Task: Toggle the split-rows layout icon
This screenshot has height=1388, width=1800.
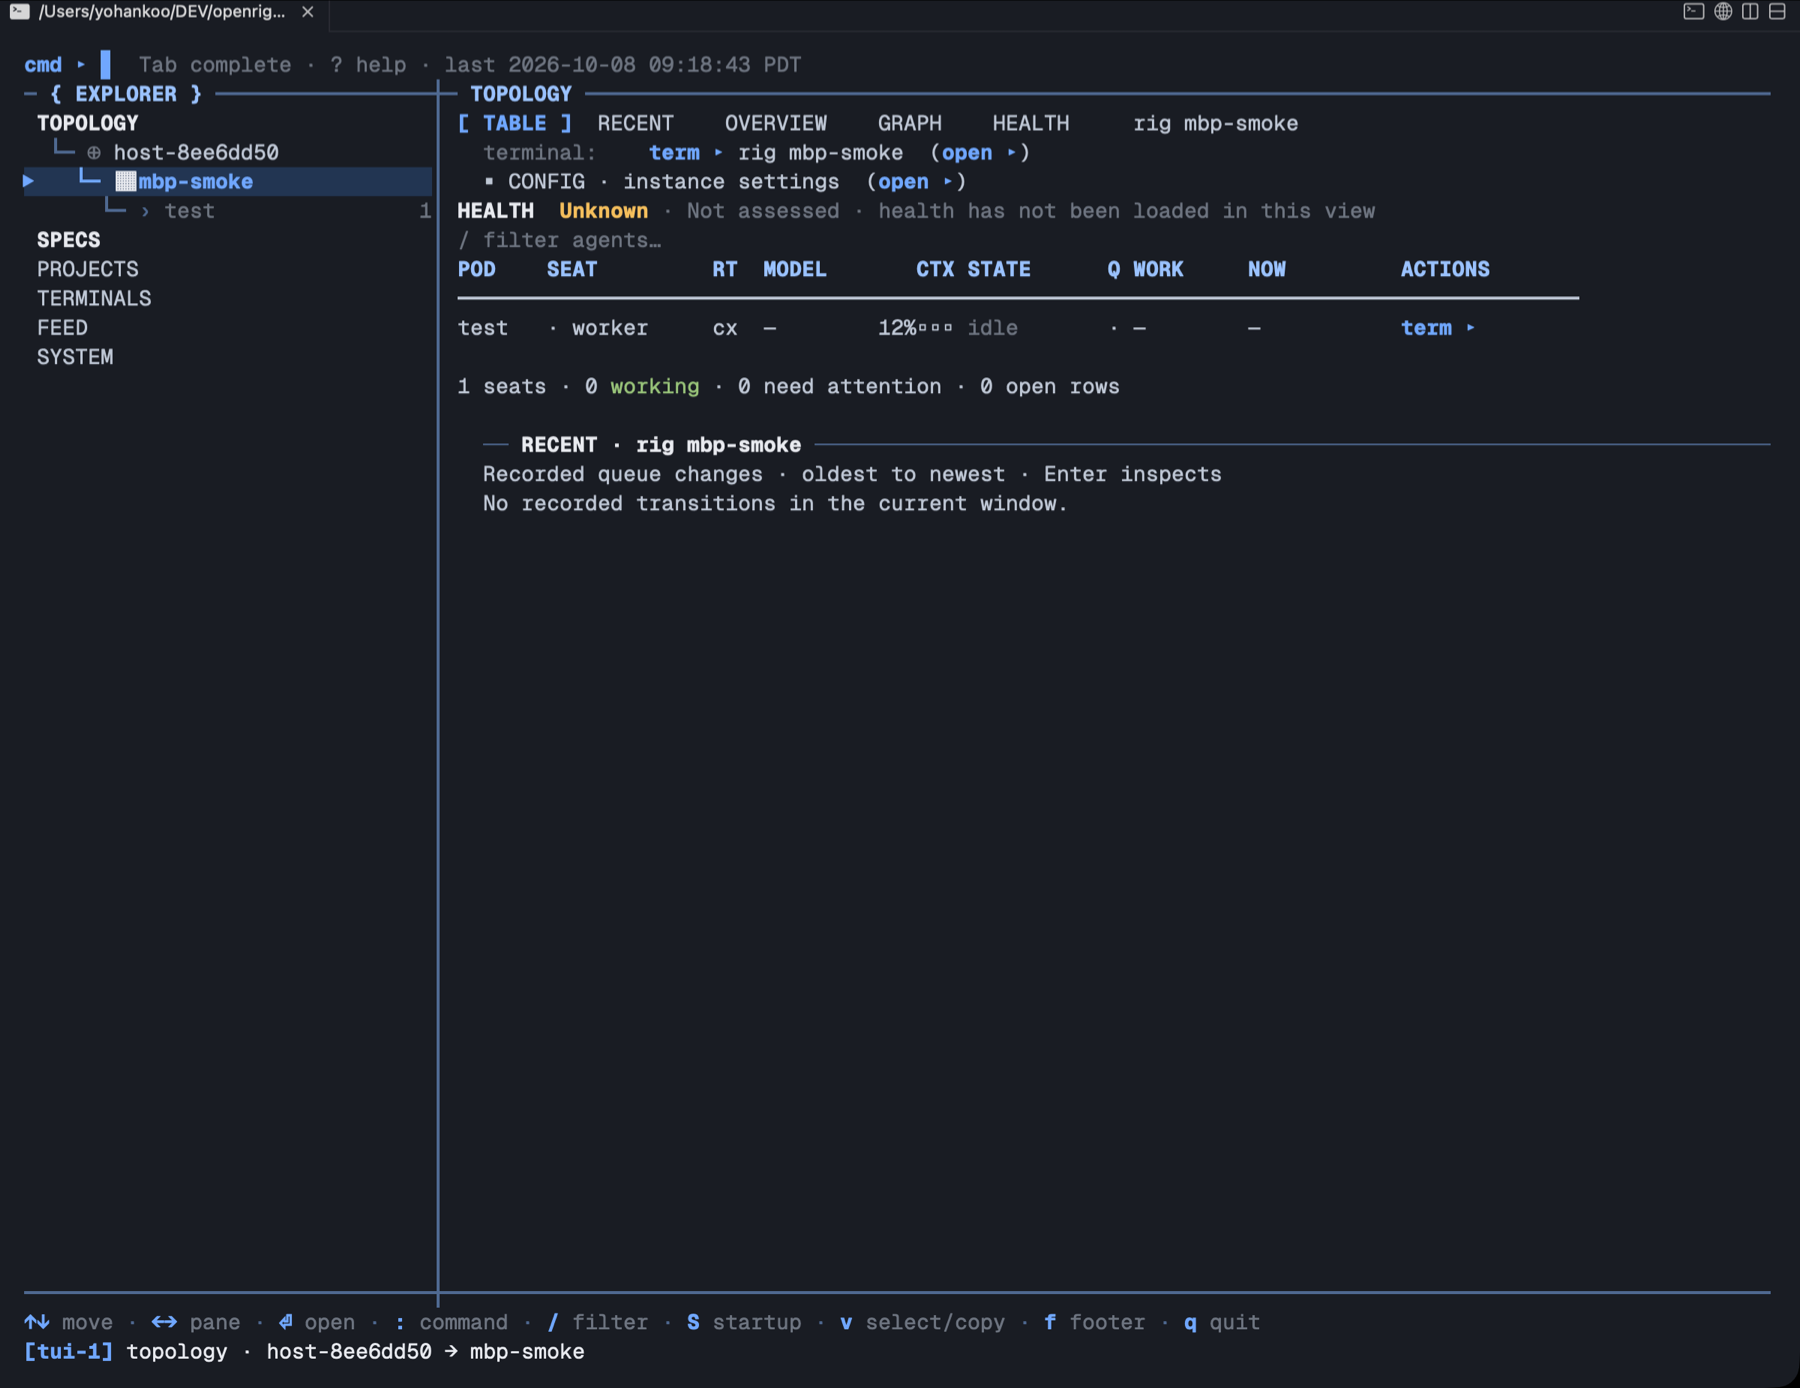Action: pos(1777,12)
